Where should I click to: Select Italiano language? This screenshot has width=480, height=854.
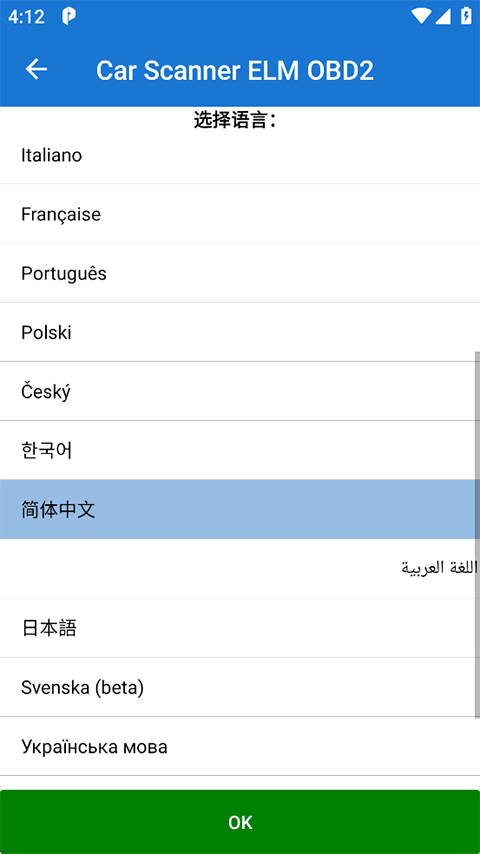coord(240,155)
